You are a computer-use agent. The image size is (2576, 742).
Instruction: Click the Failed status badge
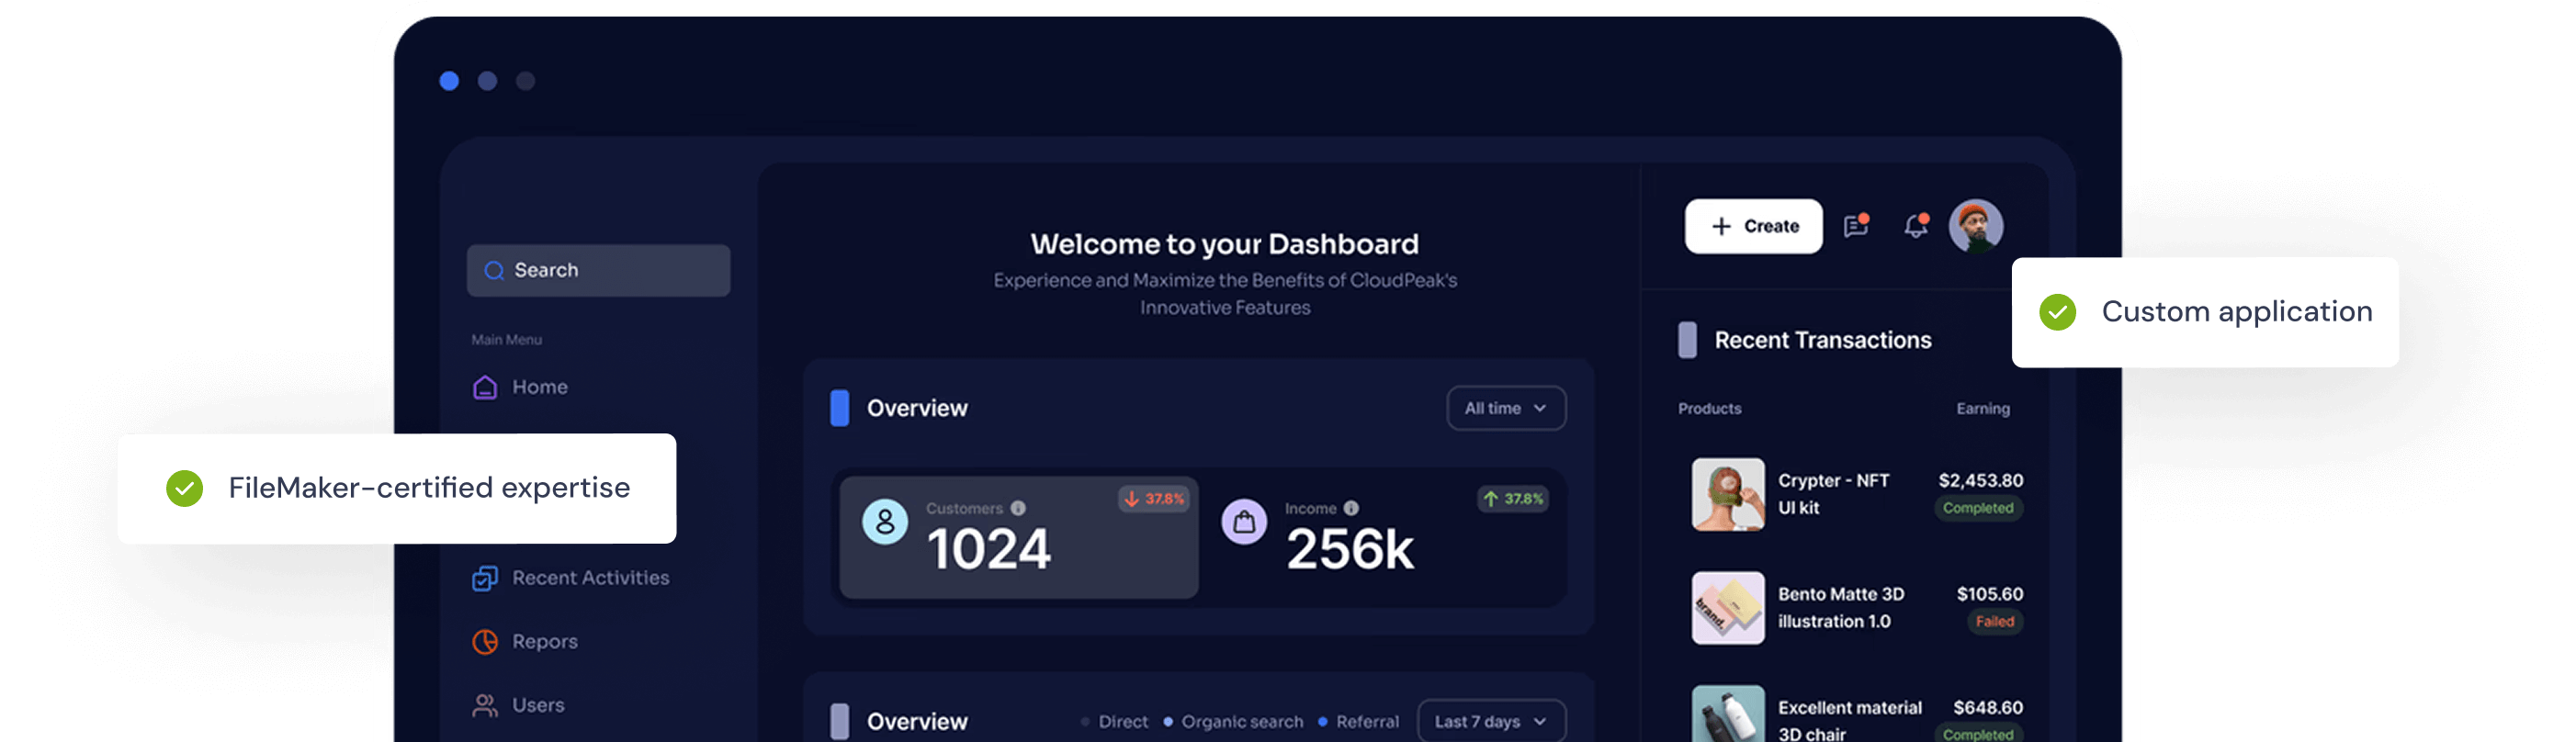[1995, 622]
